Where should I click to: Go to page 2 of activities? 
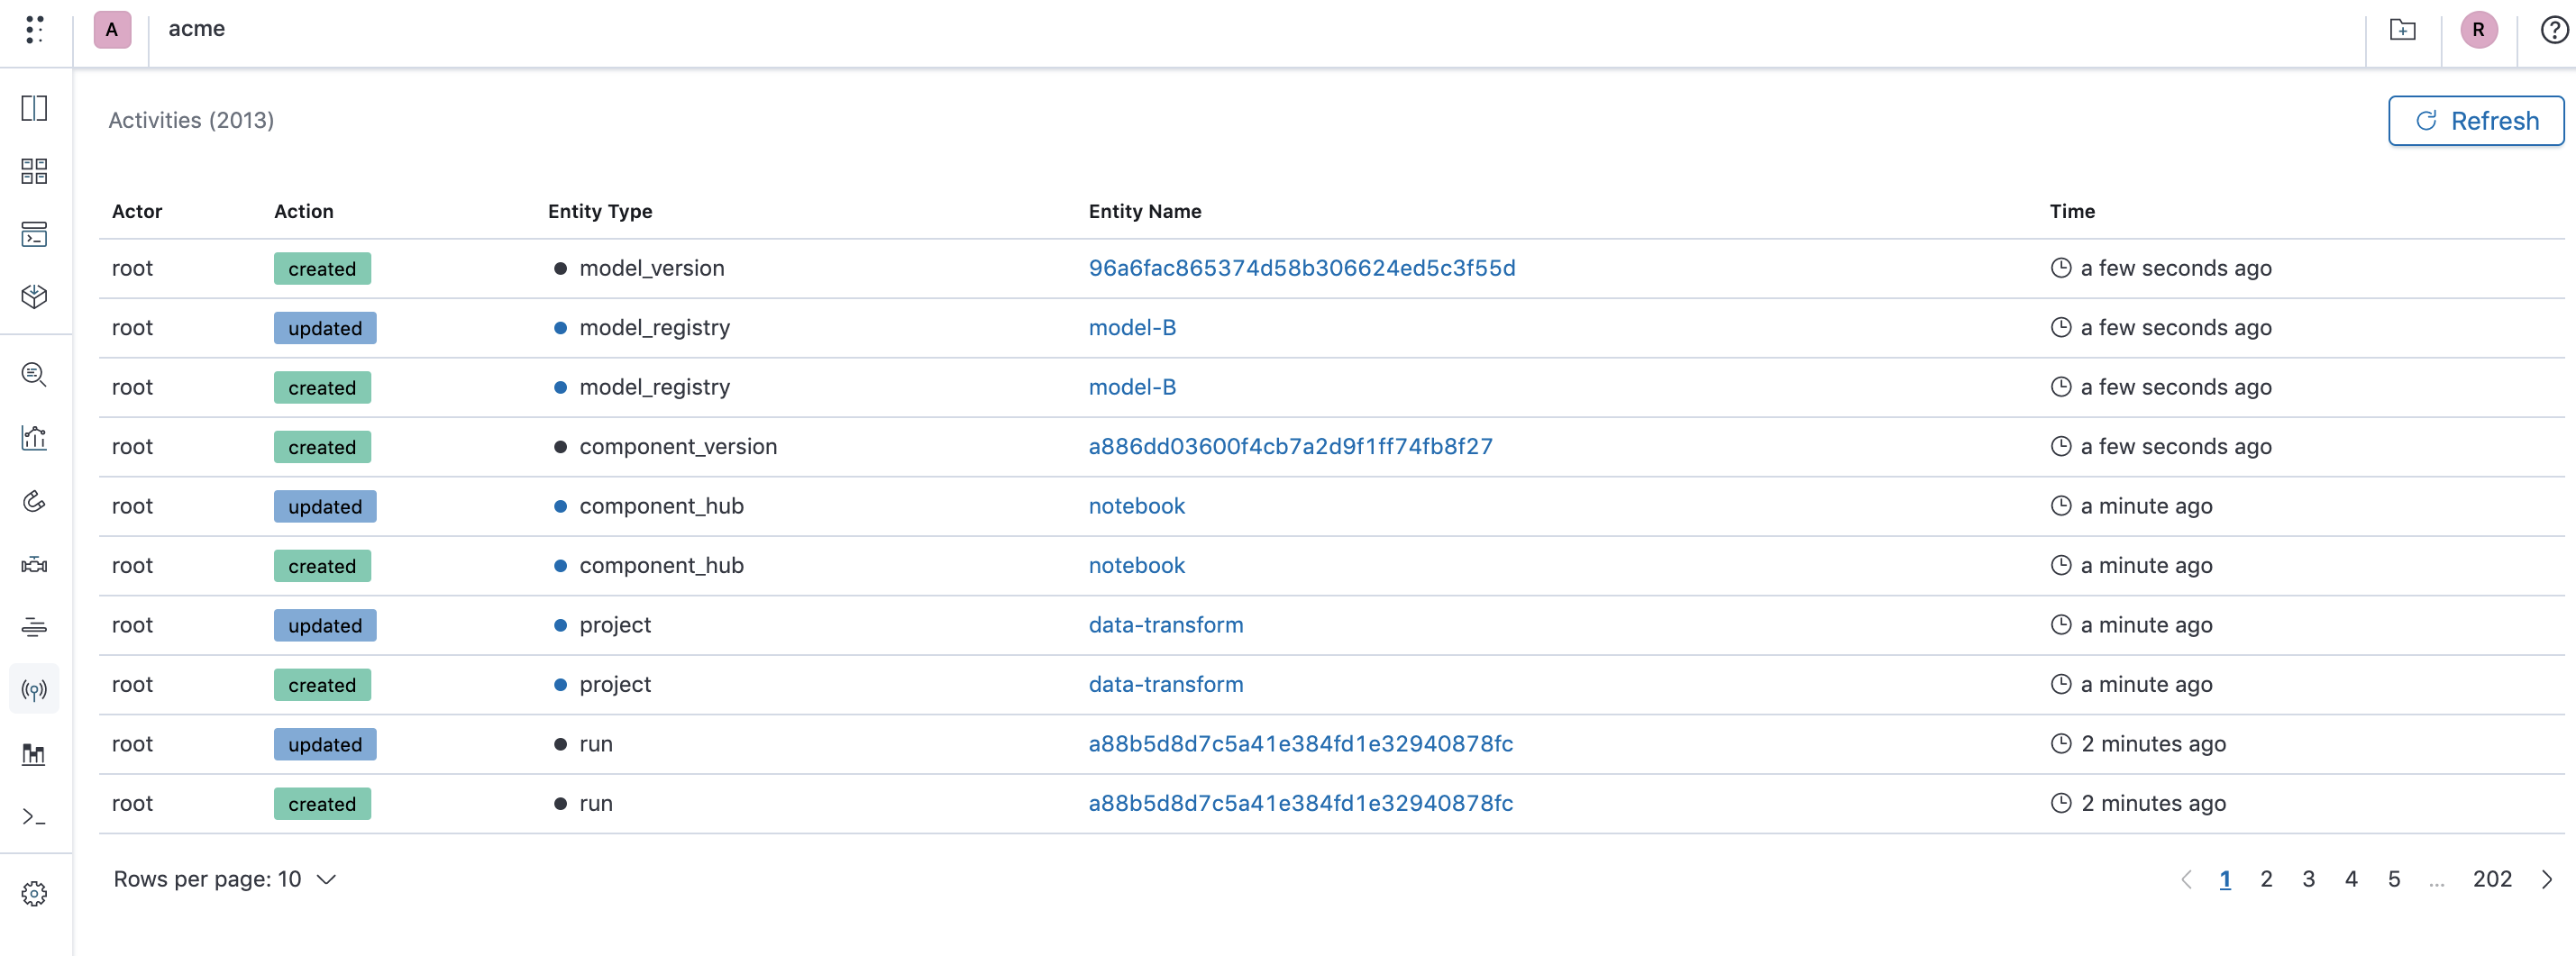(x=2266, y=879)
